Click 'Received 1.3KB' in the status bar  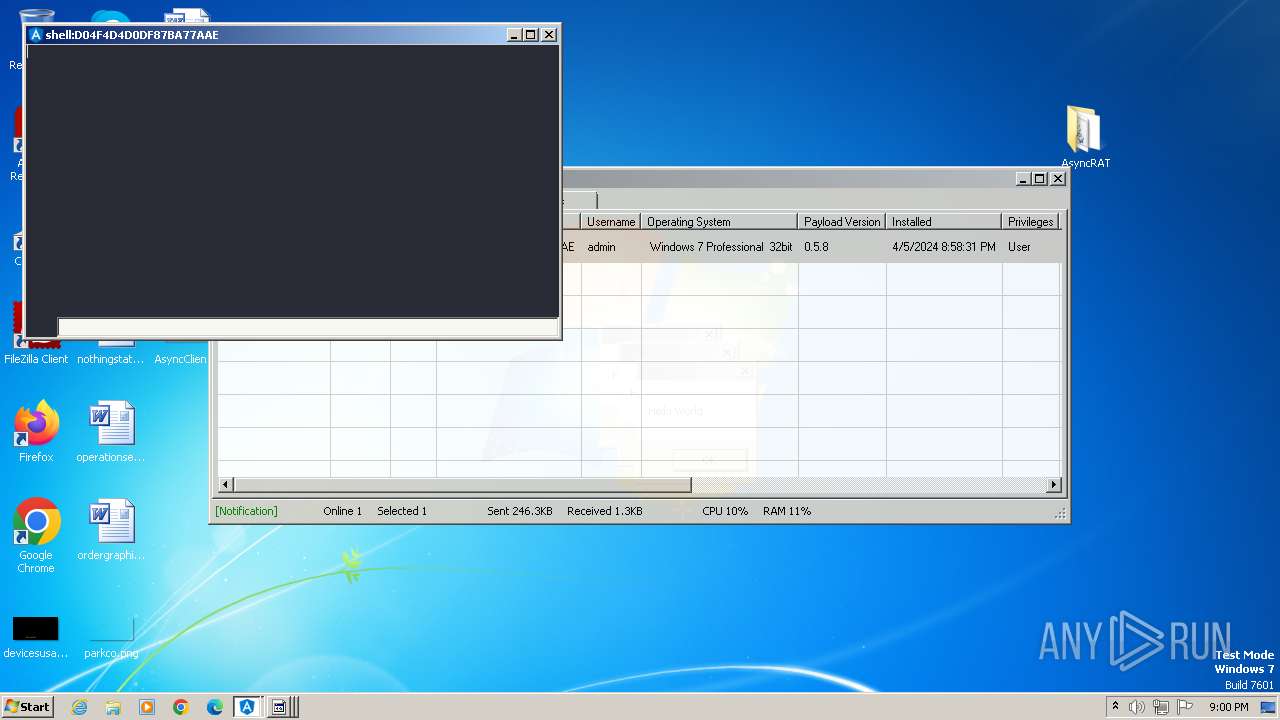click(604, 511)
